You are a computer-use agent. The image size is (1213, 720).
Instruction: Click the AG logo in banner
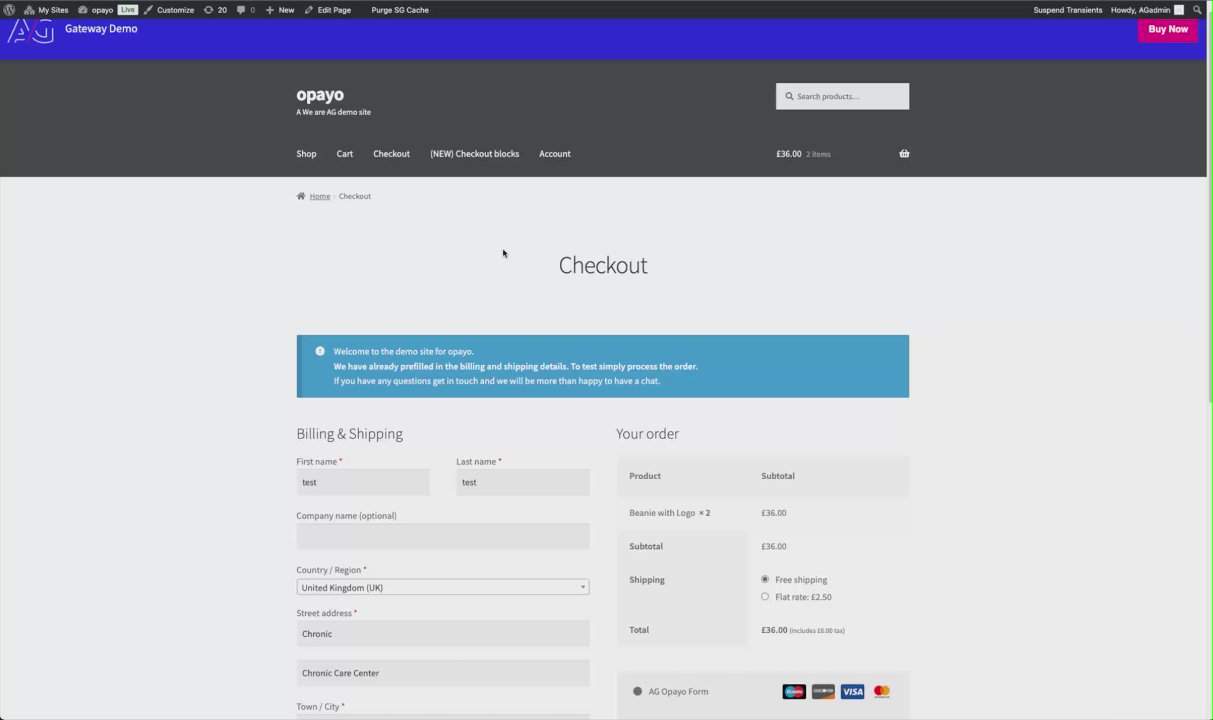click(29, 31)
